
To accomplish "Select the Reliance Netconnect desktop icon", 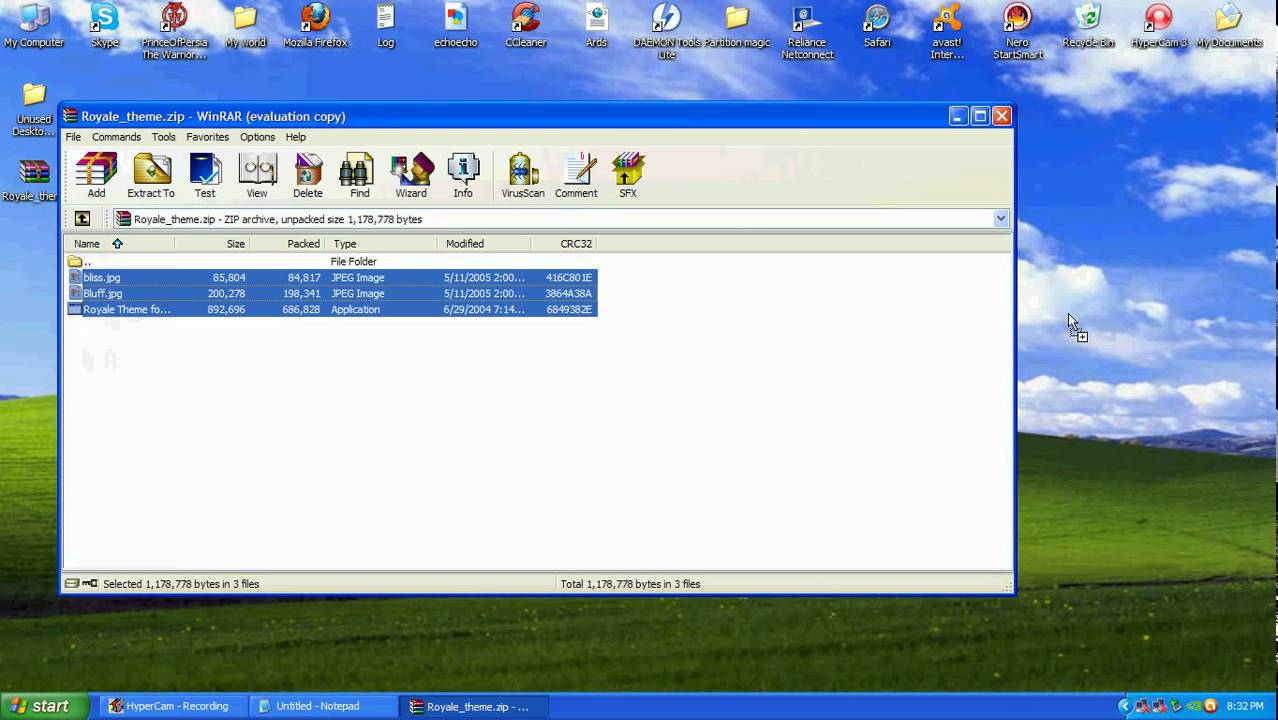I will pyautogui.click(x=807, y=31).
